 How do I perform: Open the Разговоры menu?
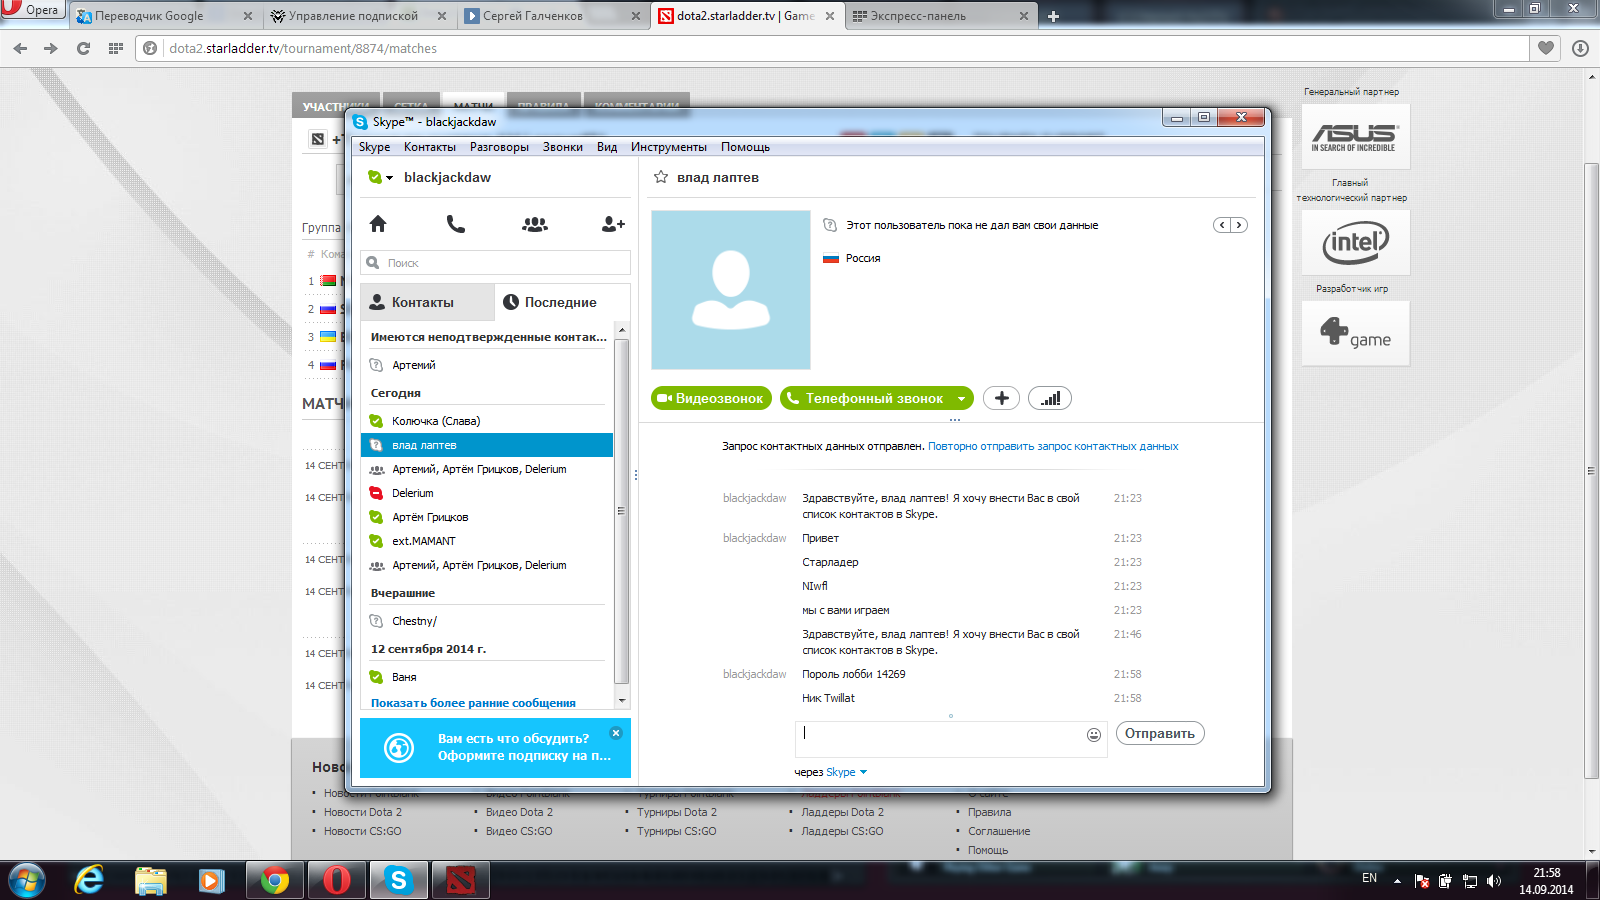tap(499, 147)
